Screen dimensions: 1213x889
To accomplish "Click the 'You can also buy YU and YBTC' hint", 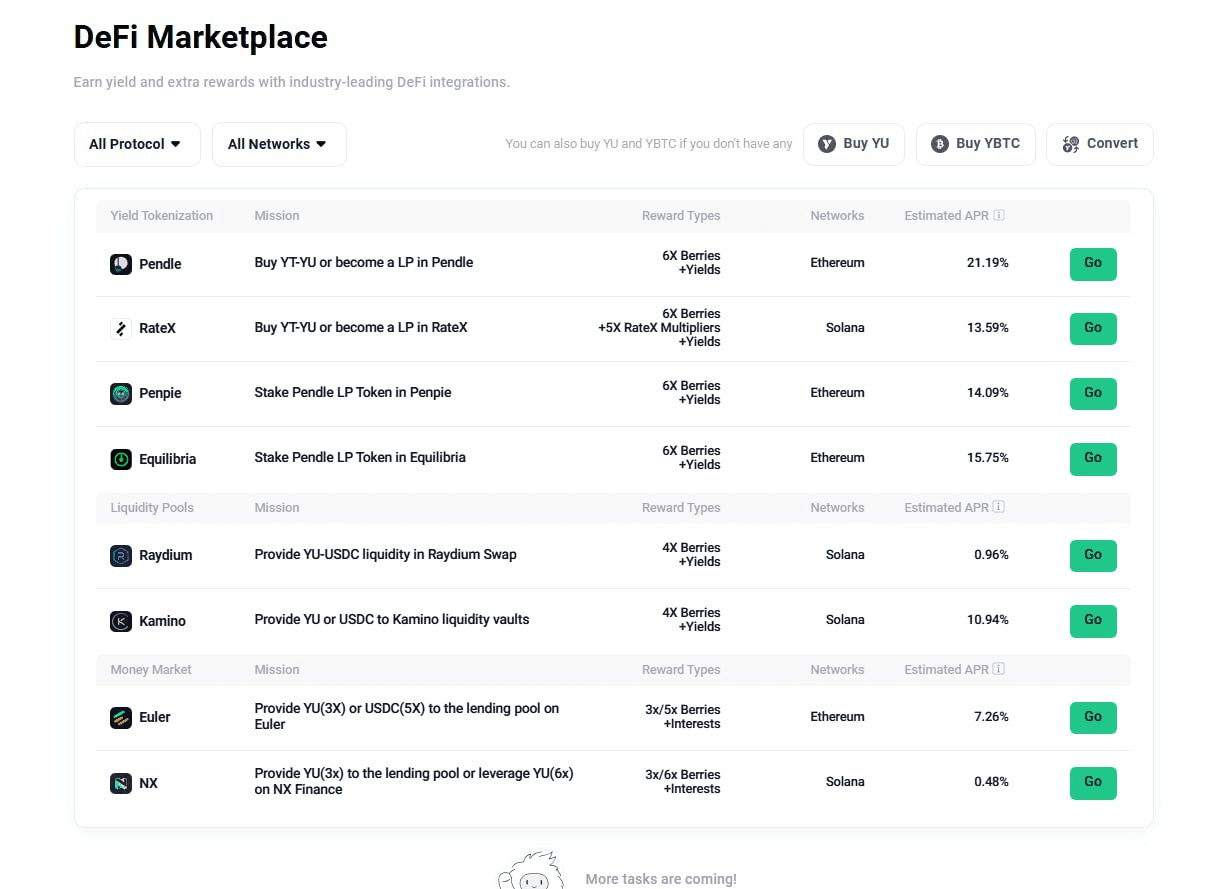I will [x=649, y=144].
